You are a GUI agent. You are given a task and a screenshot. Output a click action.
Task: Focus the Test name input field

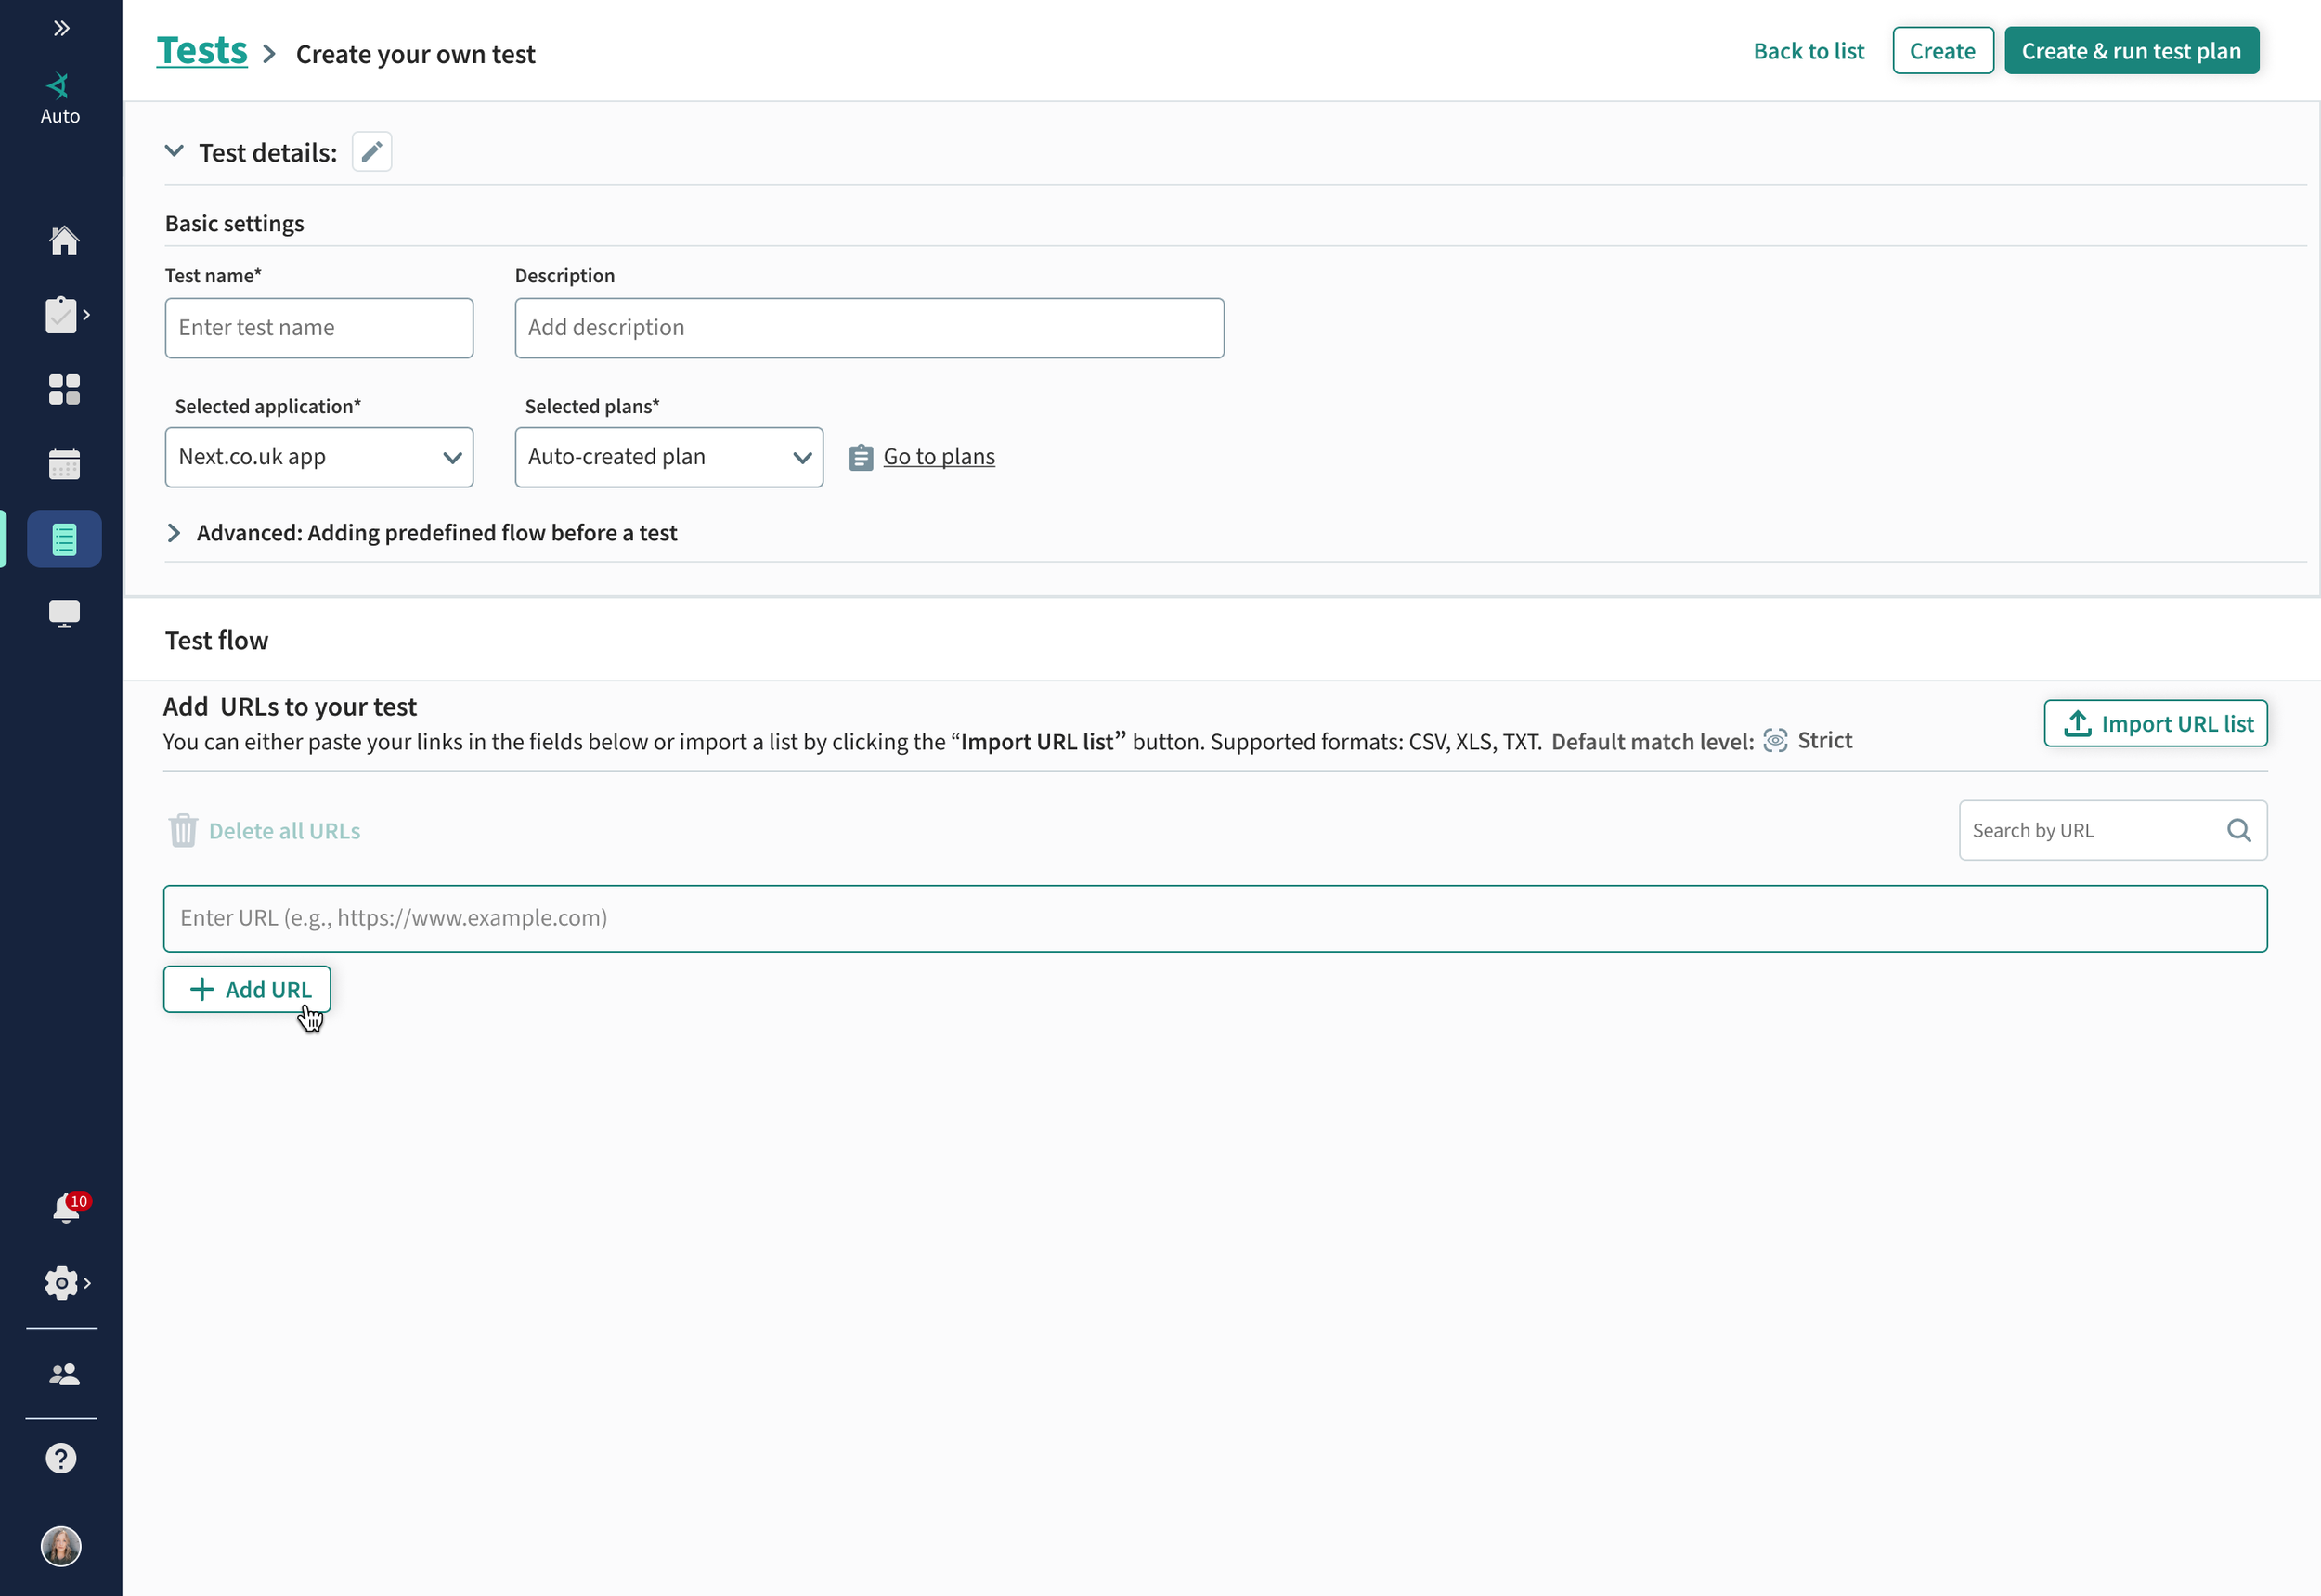(x=319, y=328)
